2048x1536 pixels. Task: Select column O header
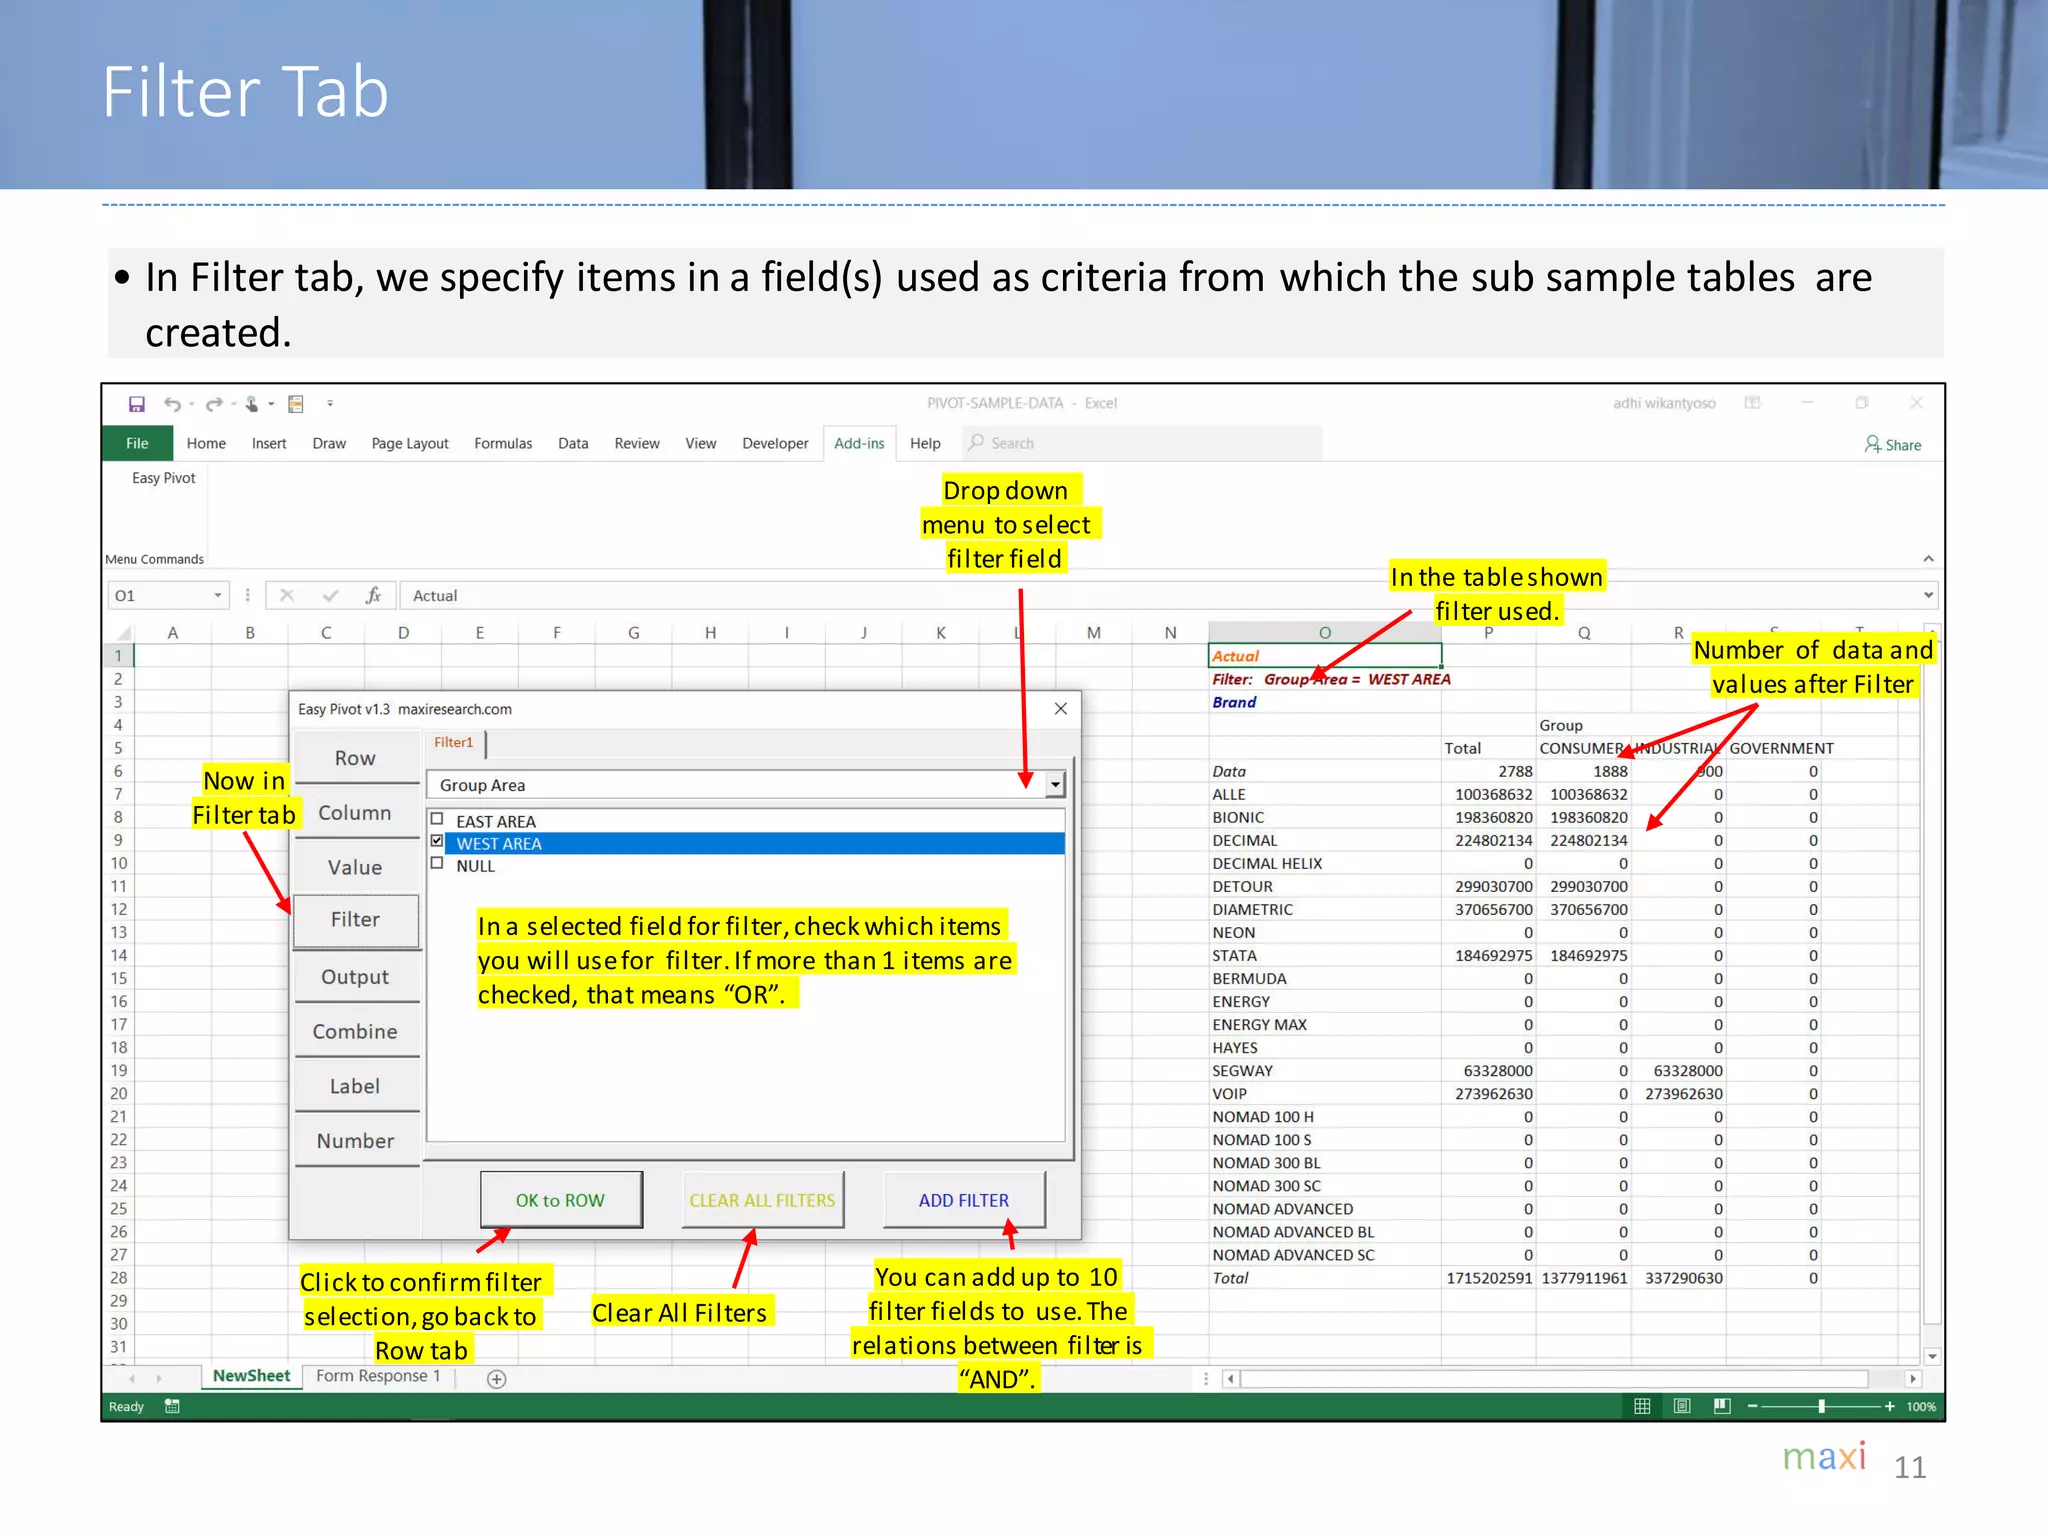pos(1325,632)
